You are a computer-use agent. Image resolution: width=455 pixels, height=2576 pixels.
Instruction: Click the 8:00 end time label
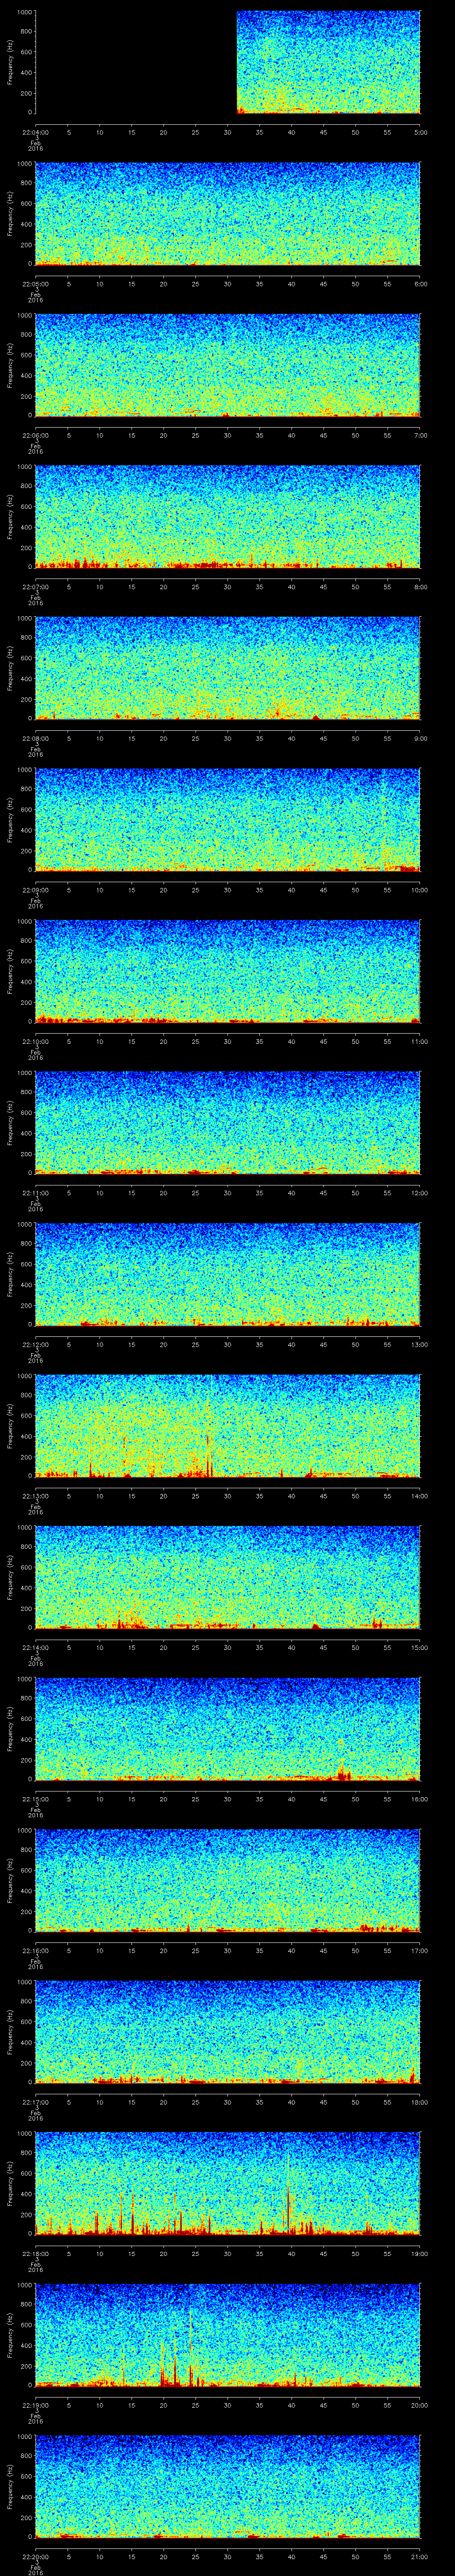[x=420, y=586]
